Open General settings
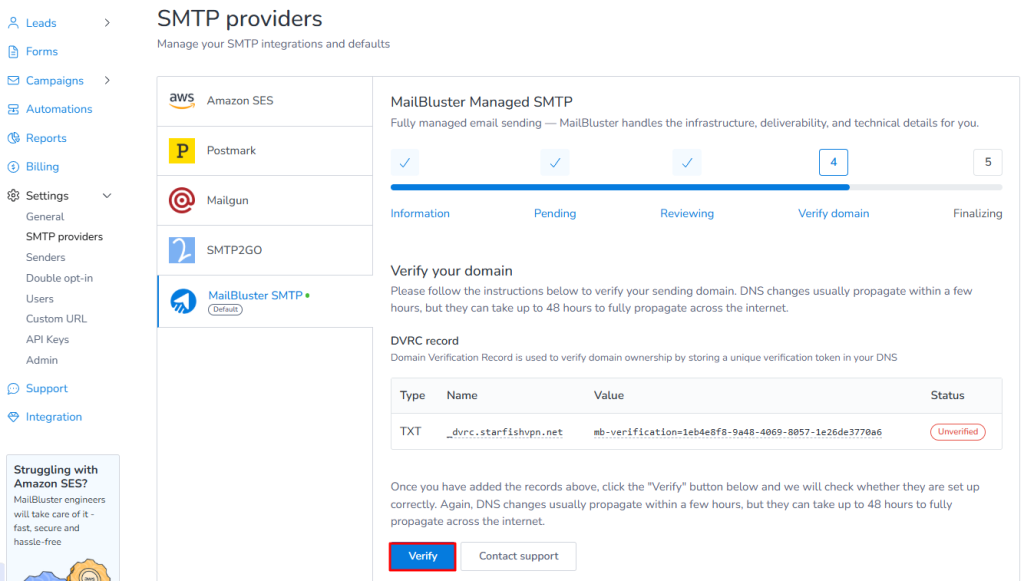 (45, 217)
